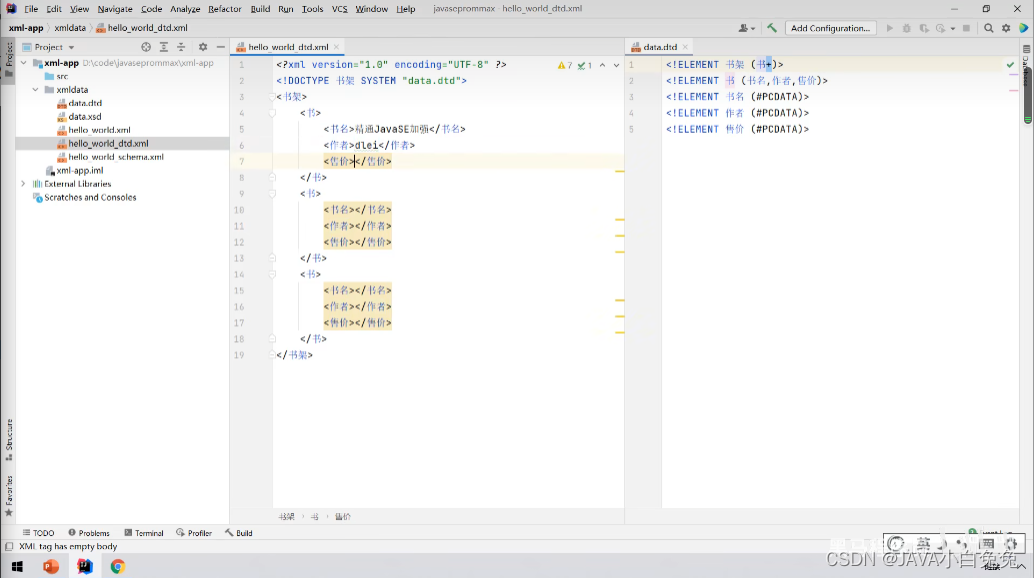The height and width of the screenshot is (578, 1034).
Task: Fold the second 书 element at line 9
Action: pos(272,194)
